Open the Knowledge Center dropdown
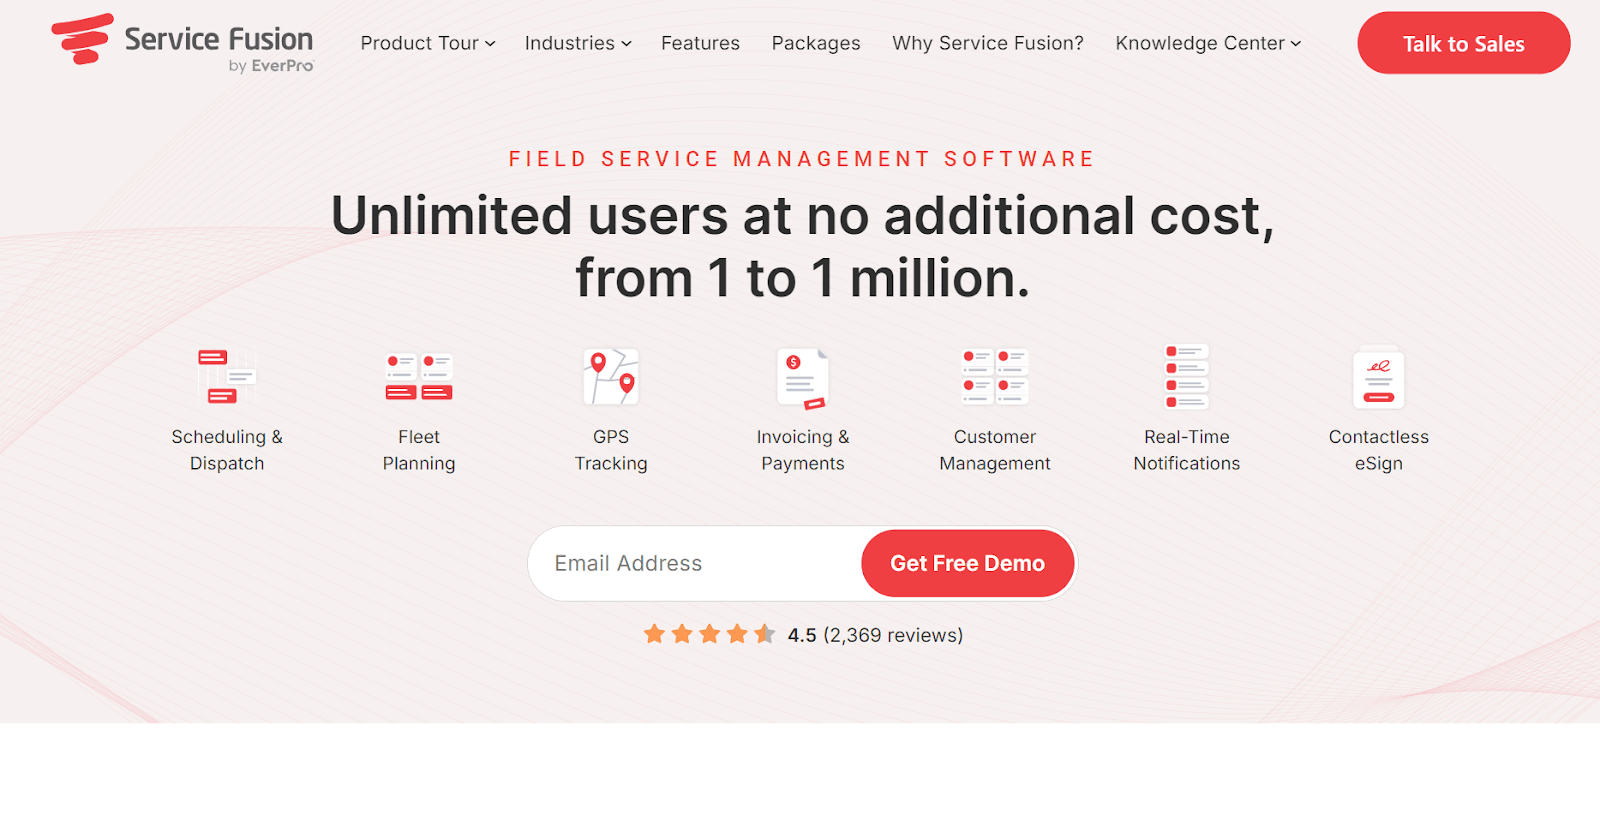This screenshot has width=1600, height=815. (1207, 43)
